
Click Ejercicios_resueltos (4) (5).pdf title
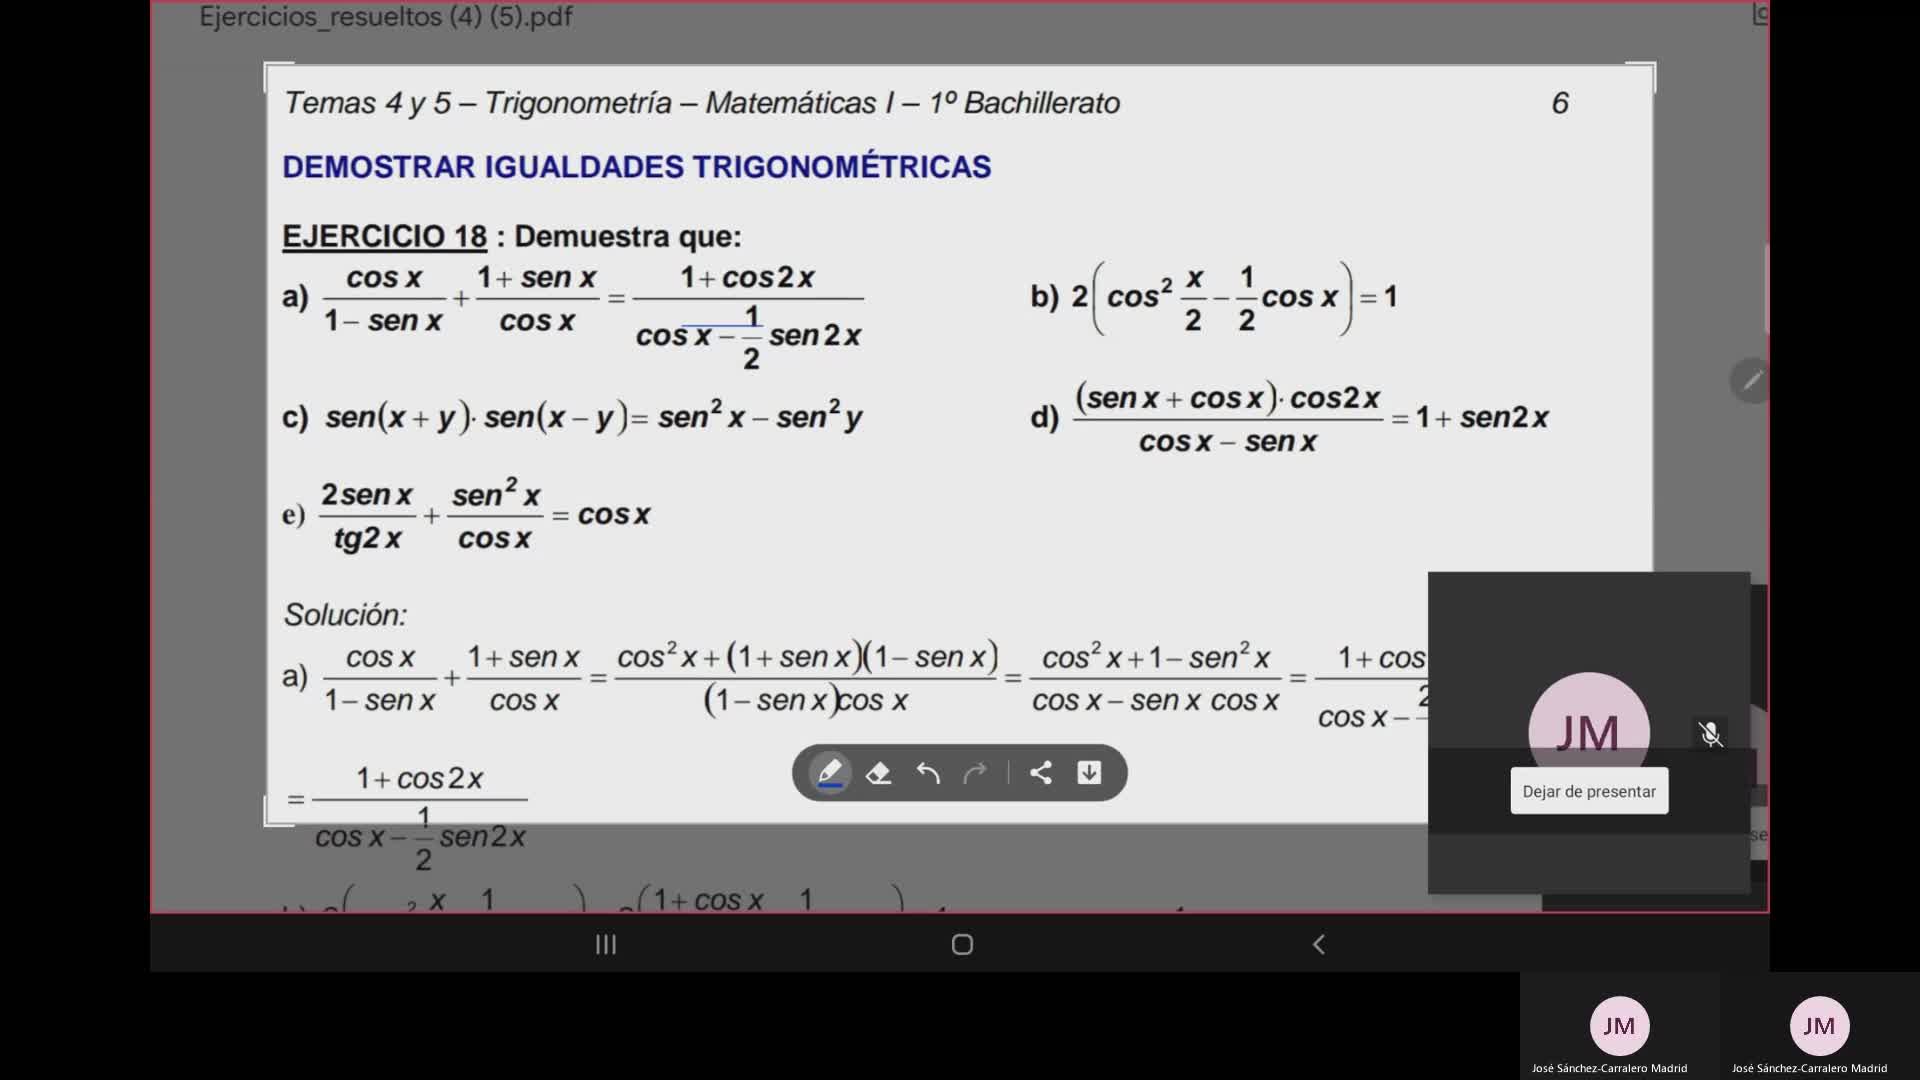click(x=386, y=17)
